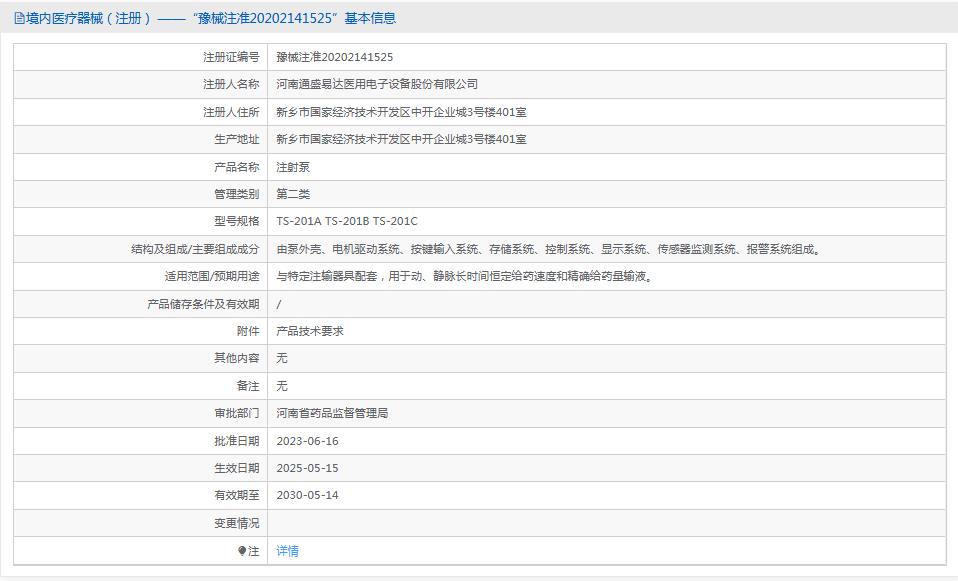Click the 变更情况 row label
Image resolution: width=958 pixels, height=581 pixels.
click(232, 522)
